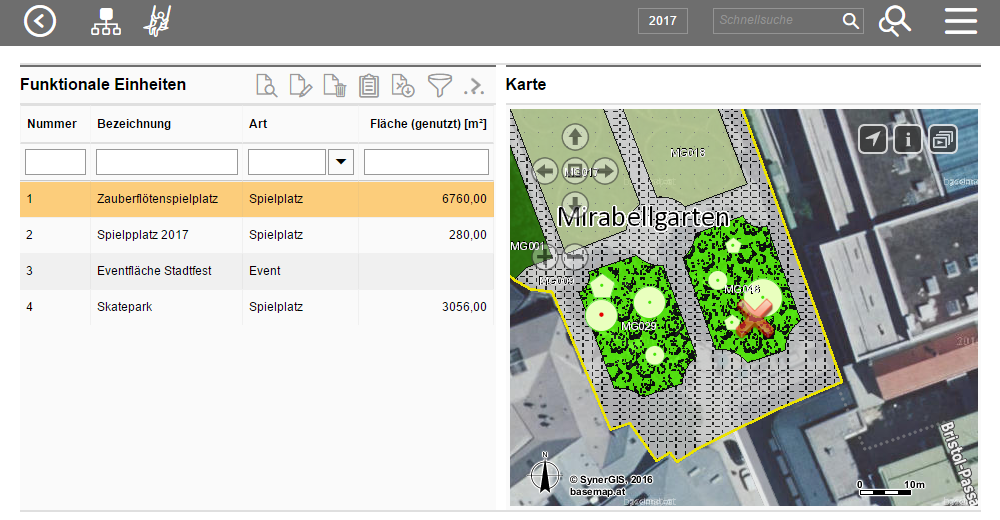Click the red dot tree marker

pyautogui.click(x=601, y=315)
